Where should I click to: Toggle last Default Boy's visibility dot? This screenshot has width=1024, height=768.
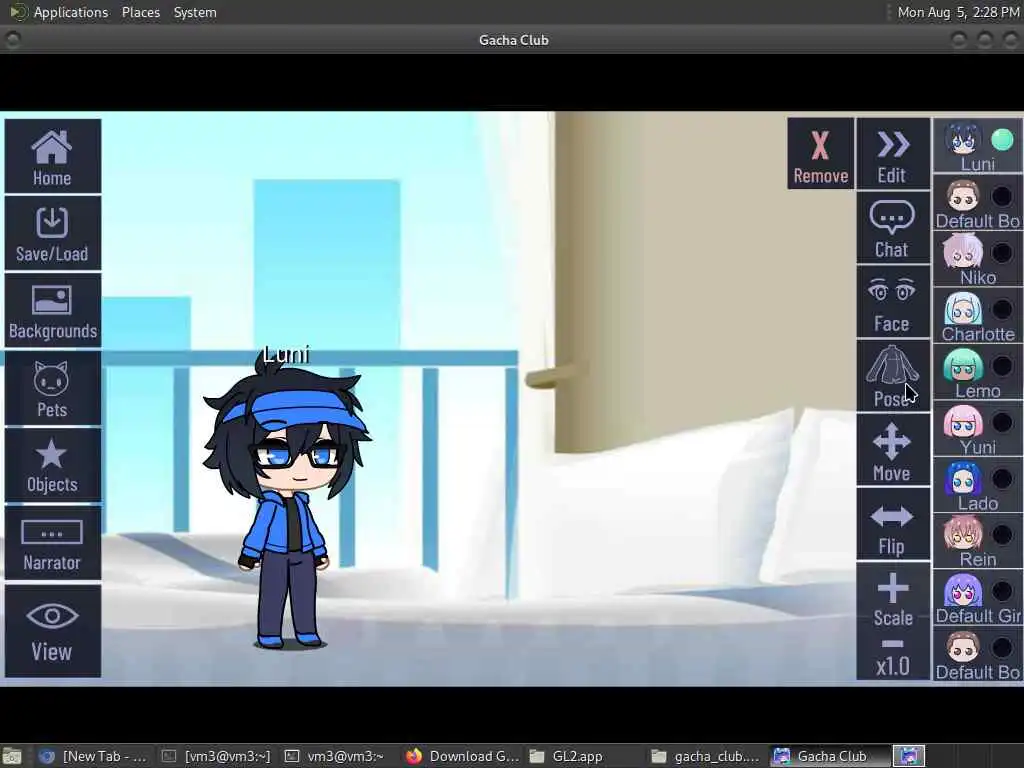1002,648
